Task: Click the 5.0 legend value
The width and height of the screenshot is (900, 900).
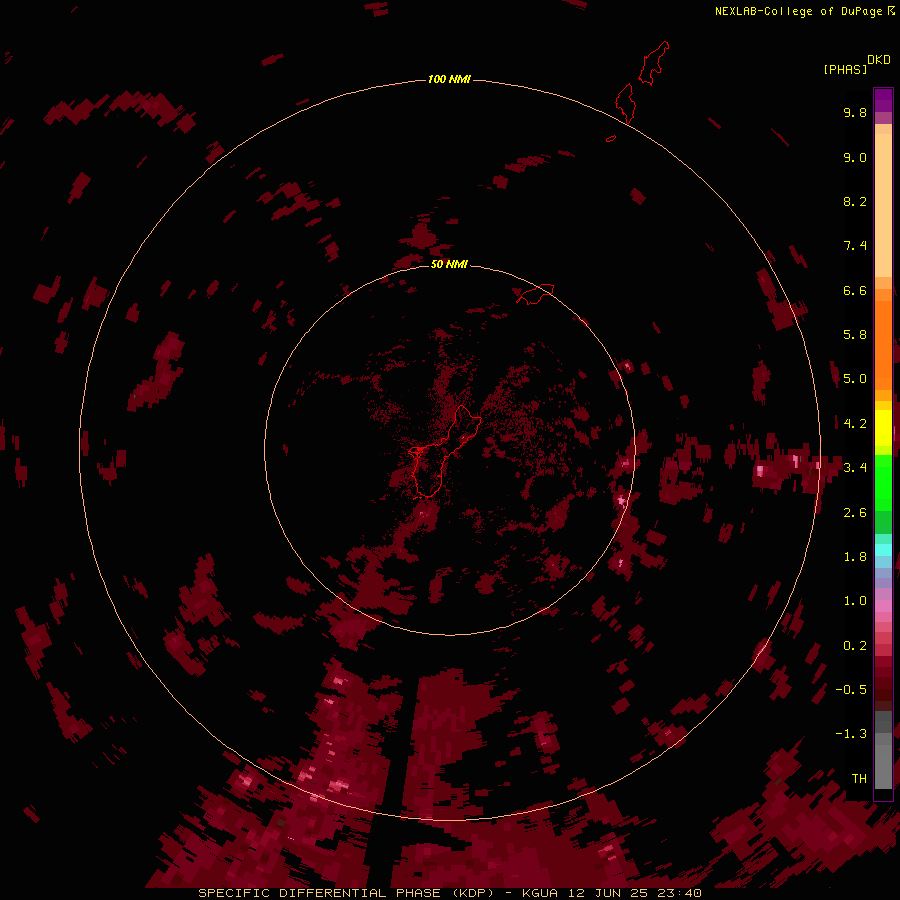Action: coord(855,379)
